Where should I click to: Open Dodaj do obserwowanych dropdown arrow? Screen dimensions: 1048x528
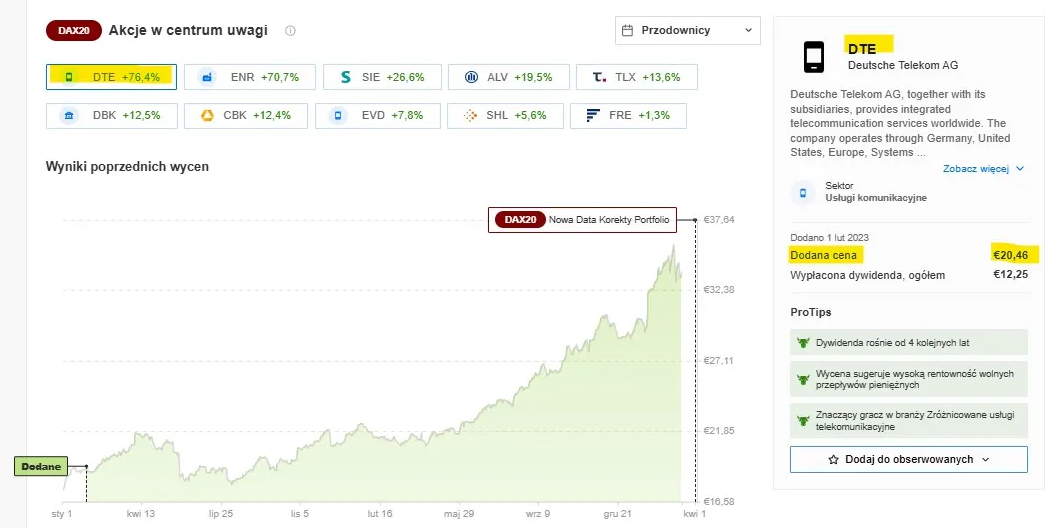985,460
